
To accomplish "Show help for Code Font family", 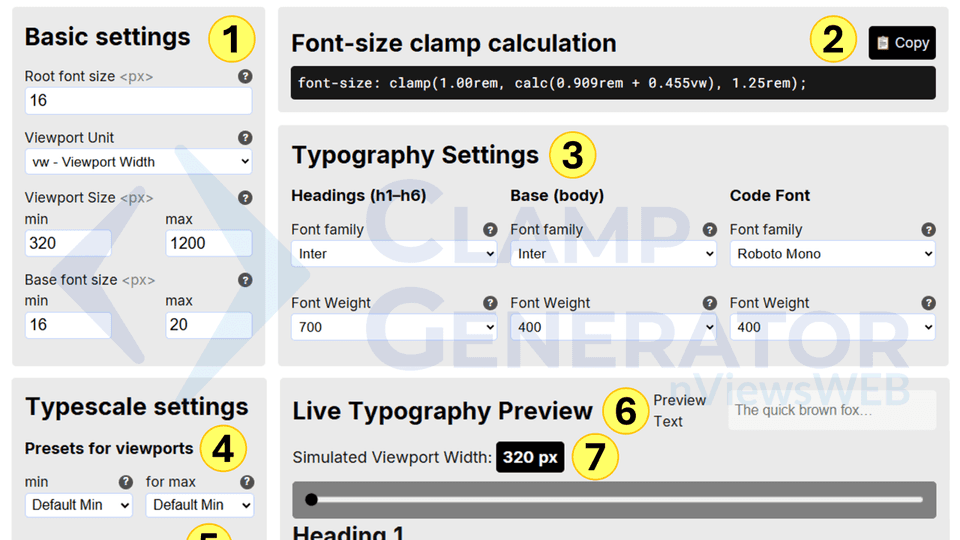I will pos(928,230).
